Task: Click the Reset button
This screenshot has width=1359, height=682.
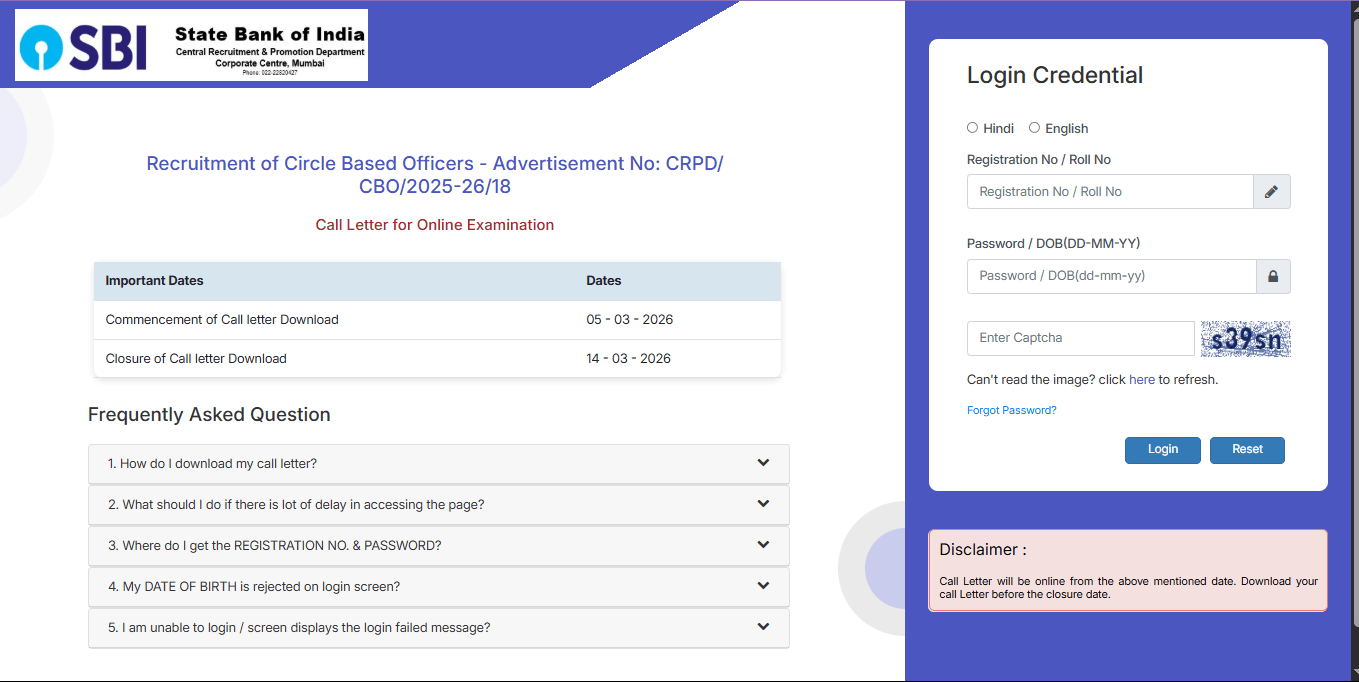Action: [1247, 450]
